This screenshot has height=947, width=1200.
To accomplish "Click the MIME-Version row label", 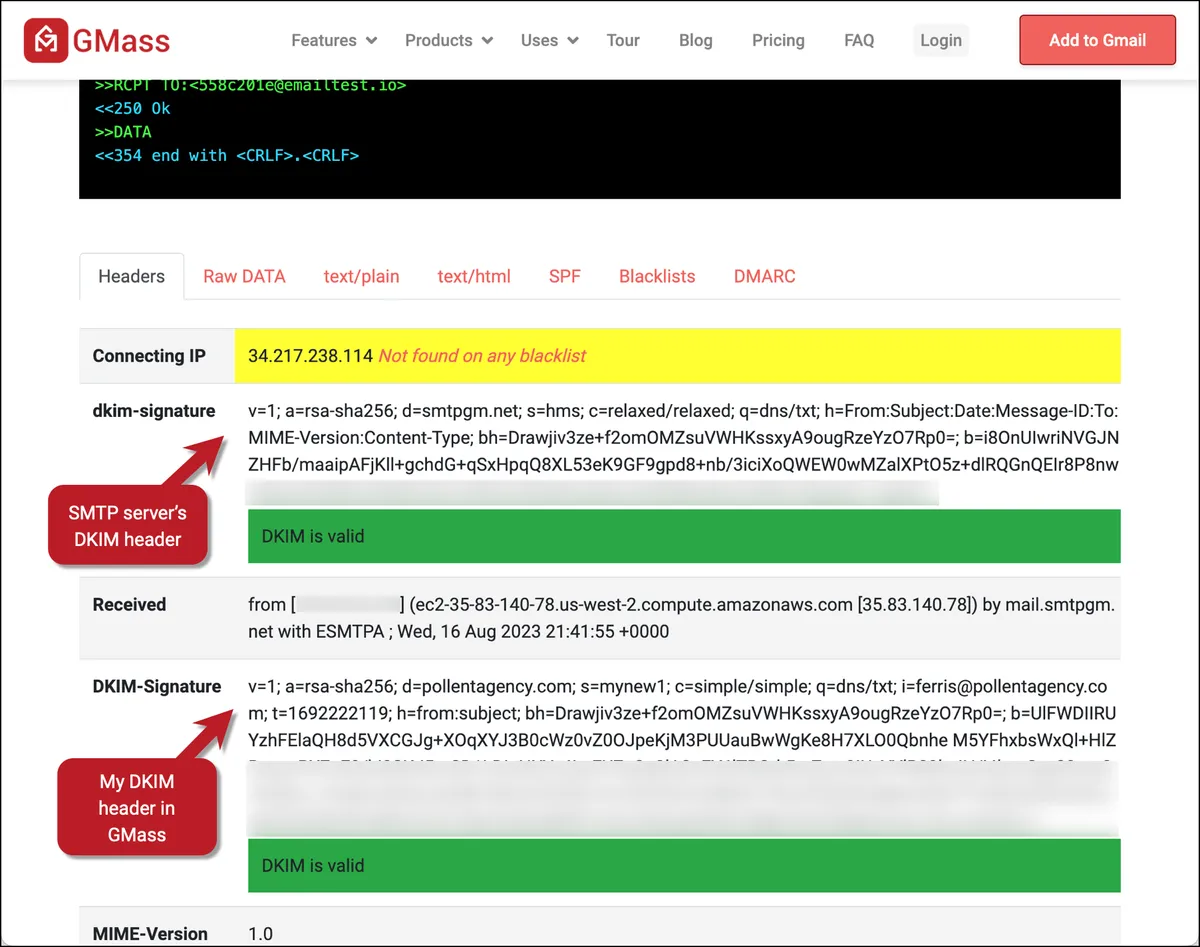I will [x=150, y=933].
